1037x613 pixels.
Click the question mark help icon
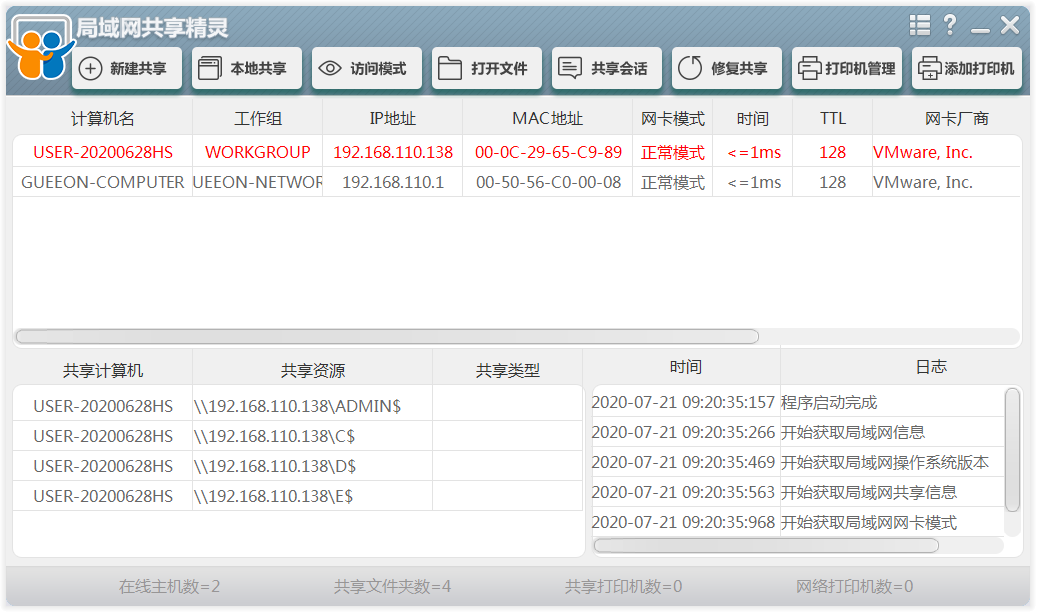click(x=949, y=25)
